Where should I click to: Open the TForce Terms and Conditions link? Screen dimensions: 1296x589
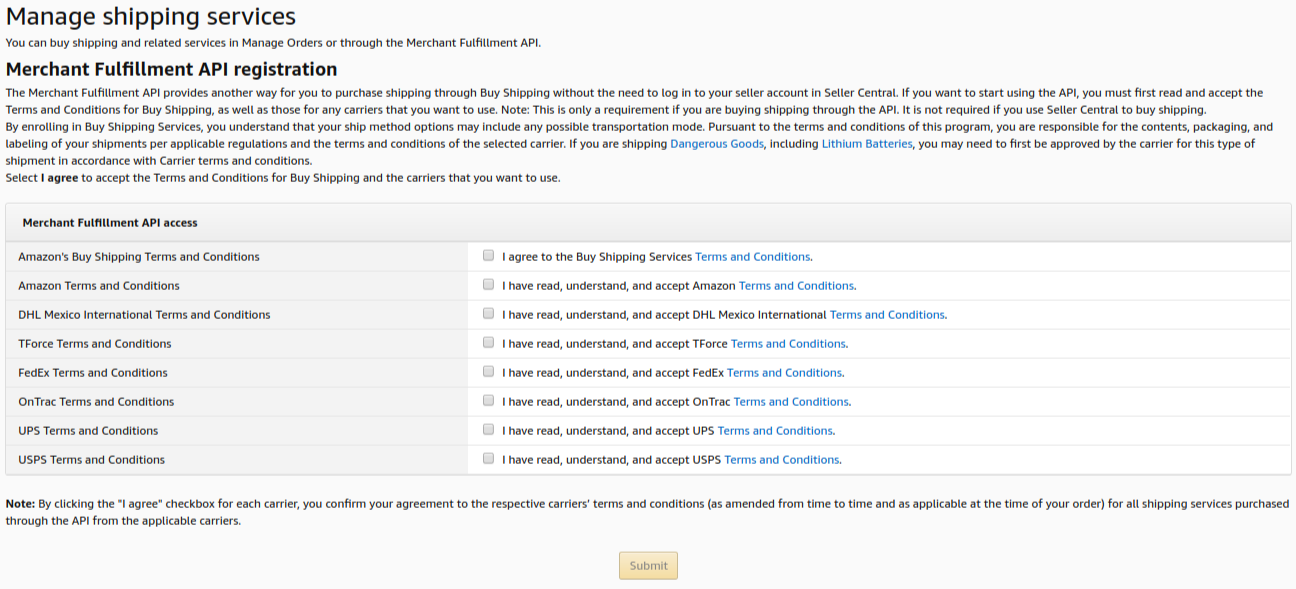point(788,343)
